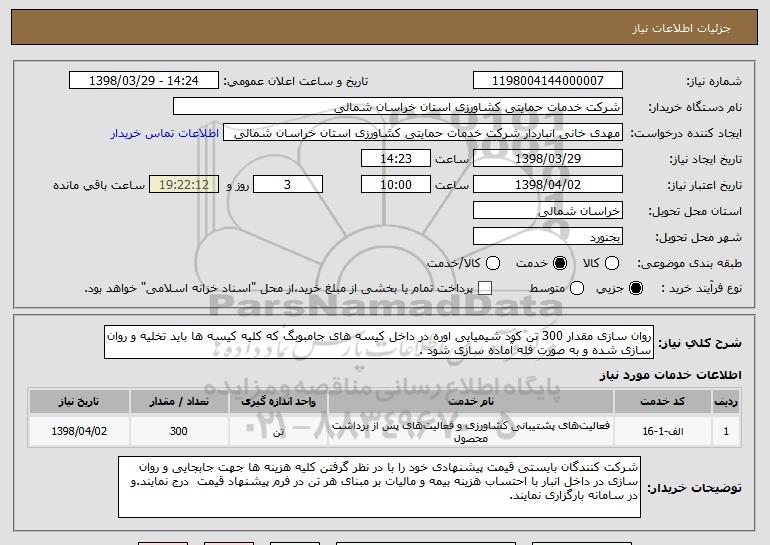Screen dimensions: 770x545
Task: Click the remaining time countdown 19:22:12
Action: tap(184, 185)
